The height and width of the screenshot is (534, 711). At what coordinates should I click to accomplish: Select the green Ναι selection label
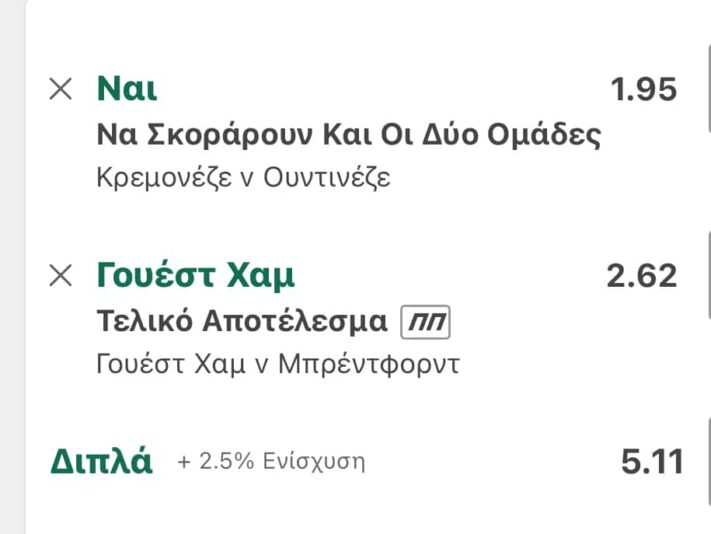127,89
